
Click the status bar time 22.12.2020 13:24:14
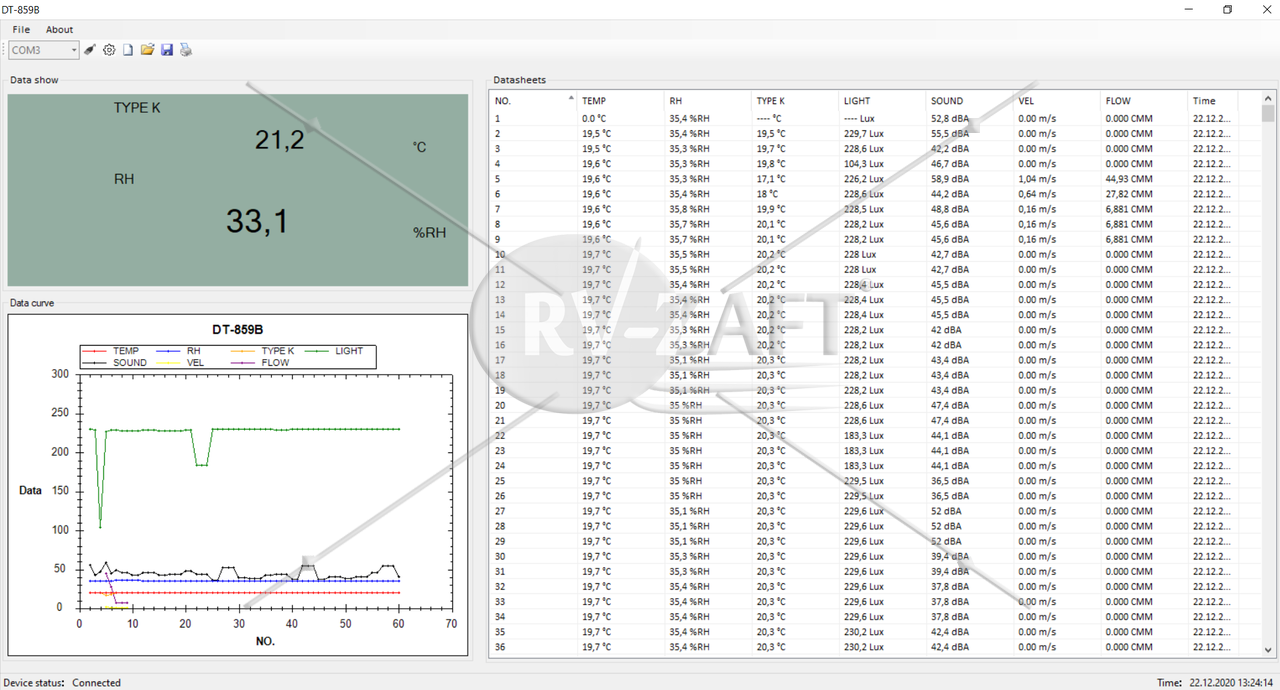[x=1232, y=683]
